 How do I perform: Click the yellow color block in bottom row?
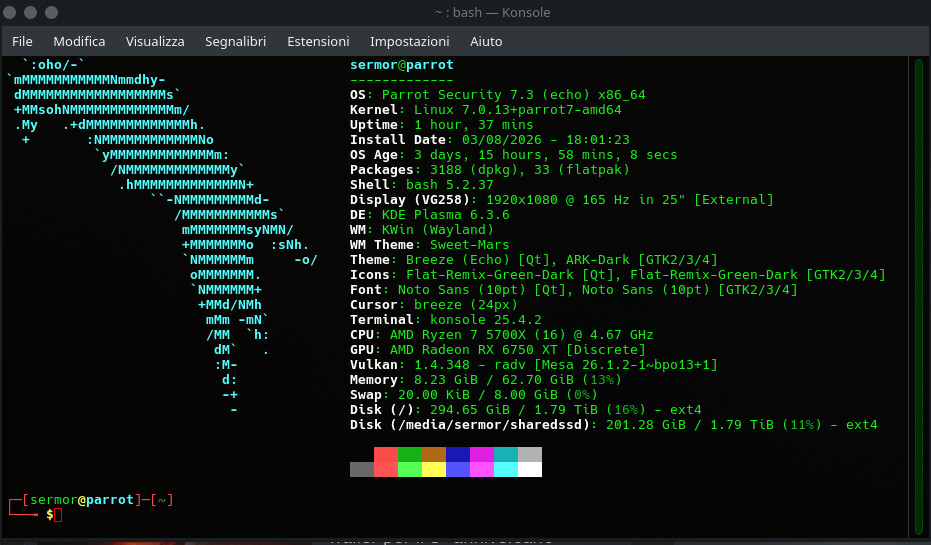pyautogui.click(x=433, y=470)
